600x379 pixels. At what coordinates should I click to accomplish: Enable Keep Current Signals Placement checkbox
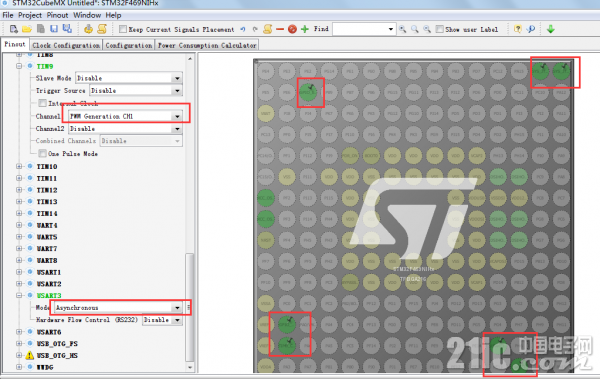[123, 29]
